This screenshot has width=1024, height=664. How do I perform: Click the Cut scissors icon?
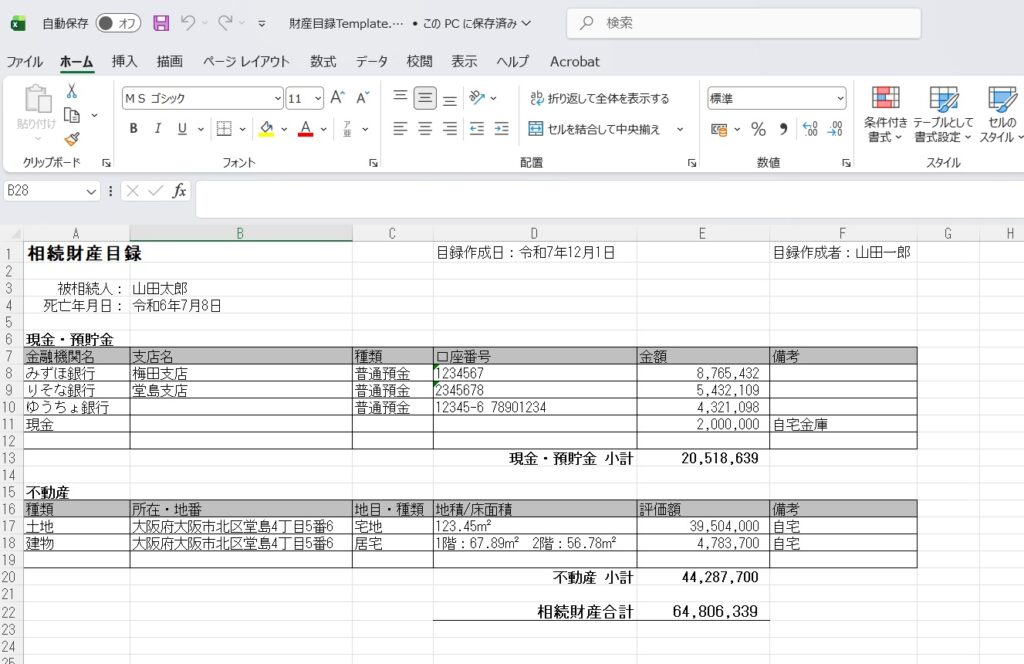point(72,92)
